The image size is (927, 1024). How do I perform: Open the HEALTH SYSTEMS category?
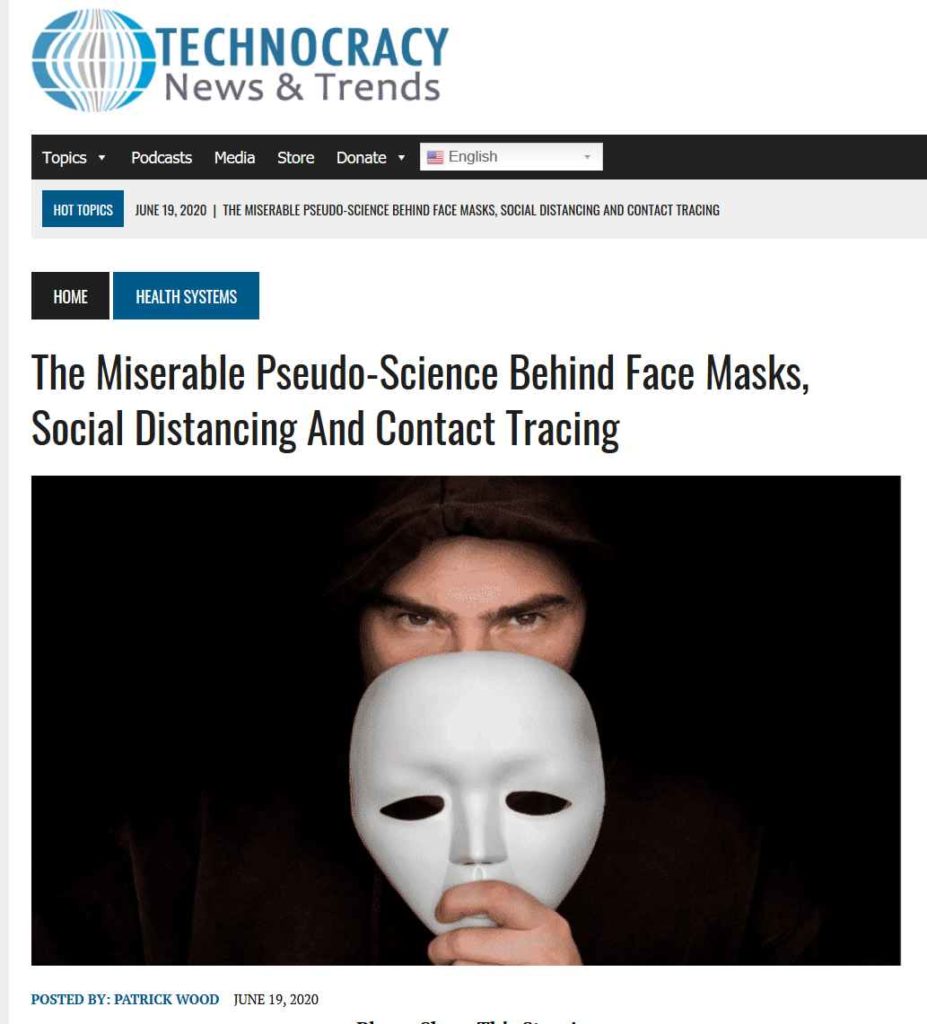(186, 296)
